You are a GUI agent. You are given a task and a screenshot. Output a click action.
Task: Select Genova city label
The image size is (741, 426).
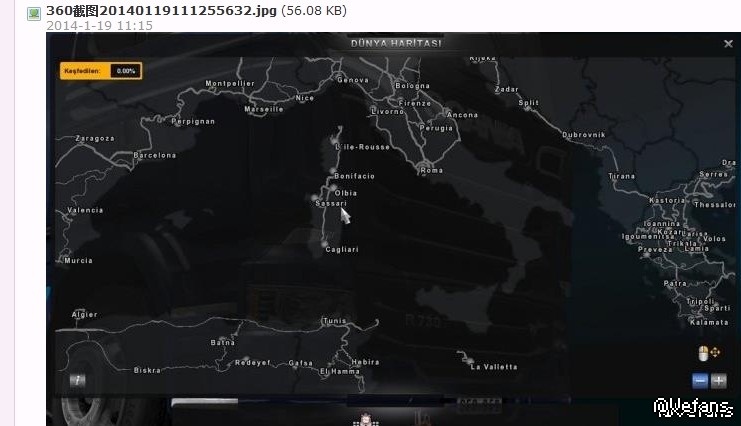[353, 80]
